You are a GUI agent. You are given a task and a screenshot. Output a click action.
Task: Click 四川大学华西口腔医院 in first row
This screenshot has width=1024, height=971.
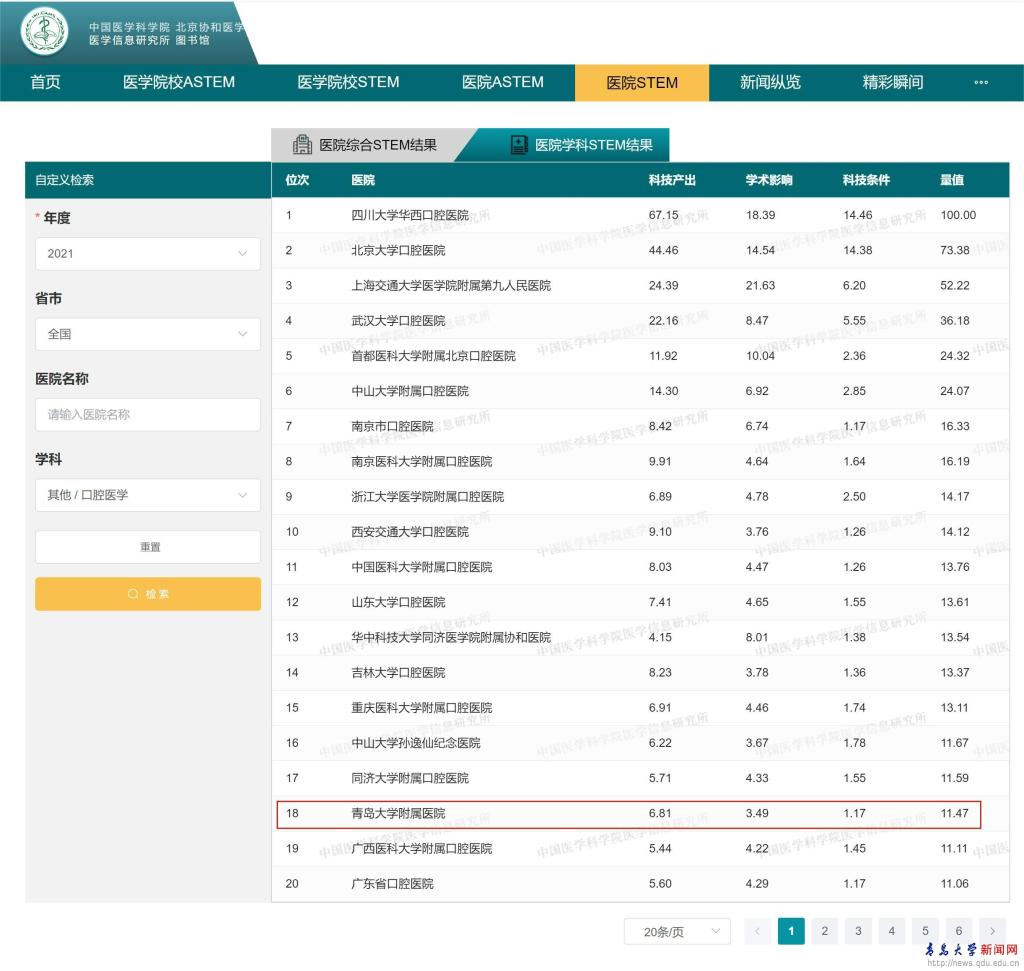point(409,215)
